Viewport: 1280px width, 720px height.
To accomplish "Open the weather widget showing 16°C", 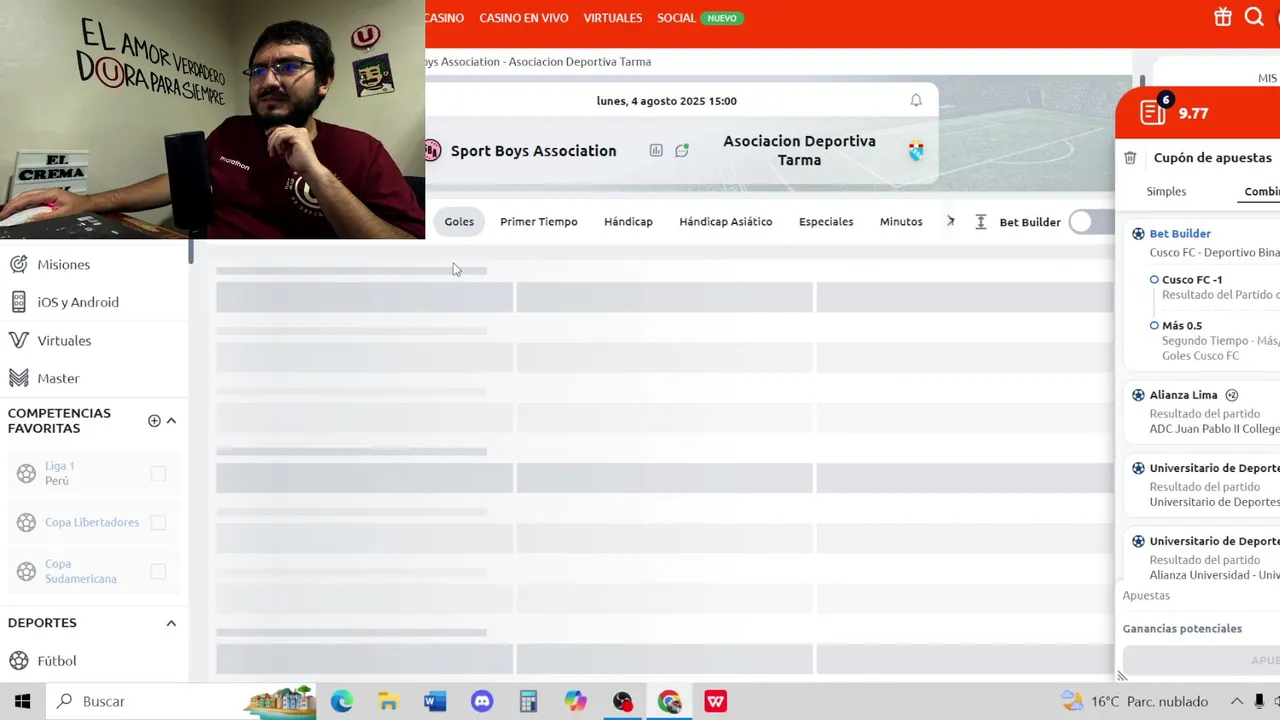I will click(x=1134, y=701).
